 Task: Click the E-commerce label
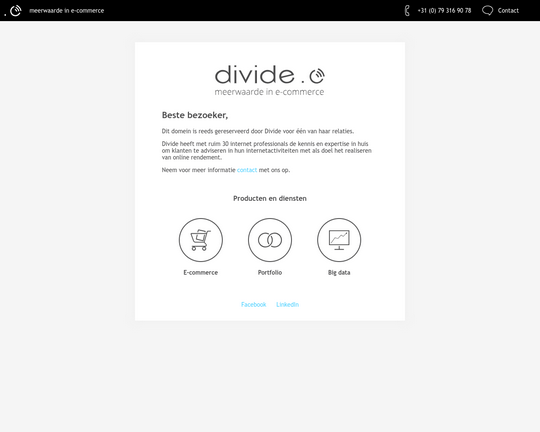pyautogui.click(x=201, y=272)
